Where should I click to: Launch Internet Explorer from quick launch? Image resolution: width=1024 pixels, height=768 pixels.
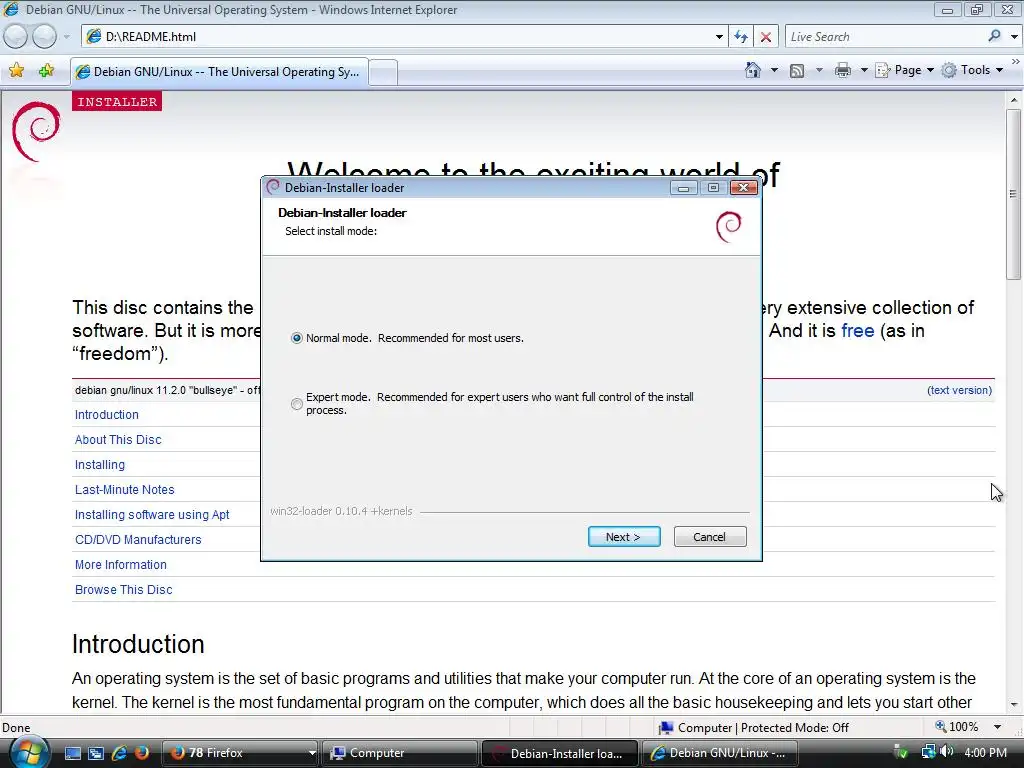coord(119,753)
